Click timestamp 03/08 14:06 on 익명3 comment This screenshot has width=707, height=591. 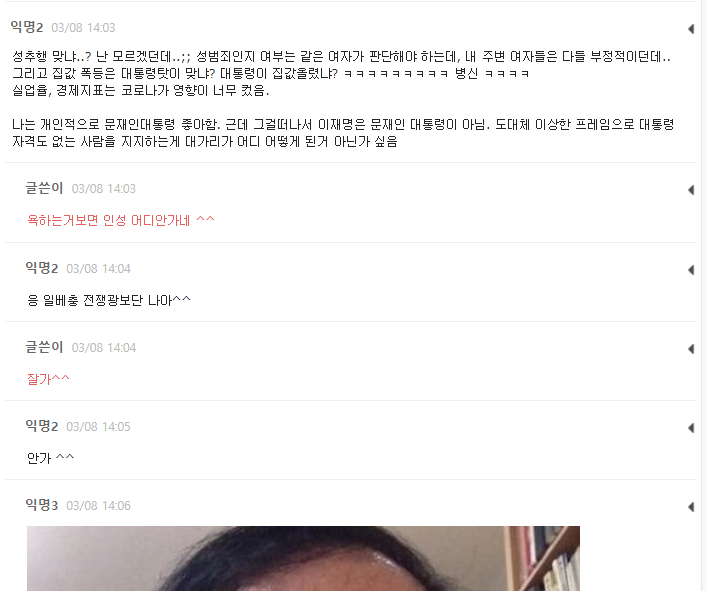pos(98,506)
